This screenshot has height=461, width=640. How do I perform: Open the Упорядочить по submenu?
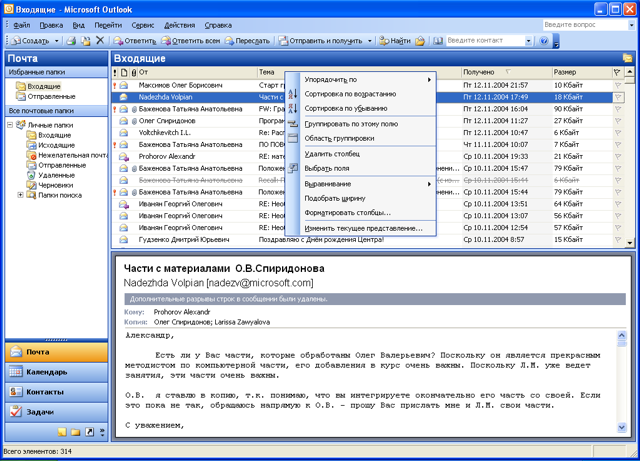tap(361, 80)
